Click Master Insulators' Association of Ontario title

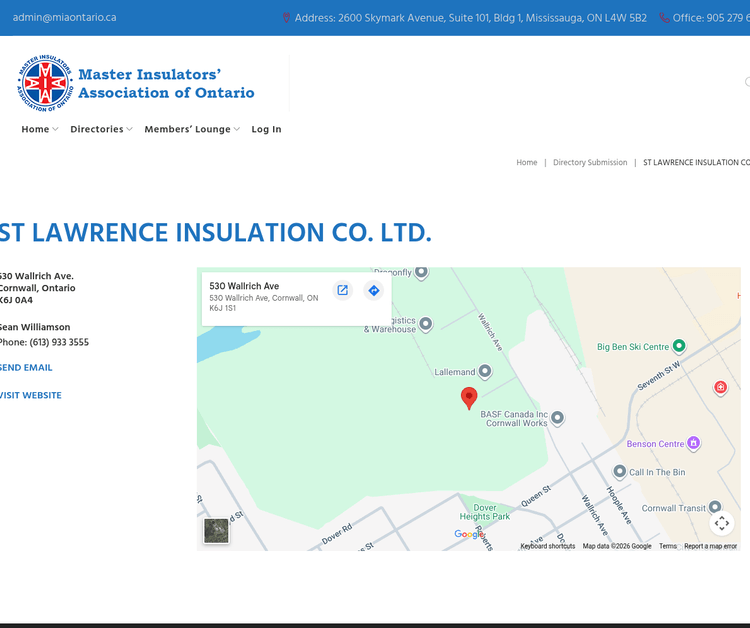(x=166, y=83)
